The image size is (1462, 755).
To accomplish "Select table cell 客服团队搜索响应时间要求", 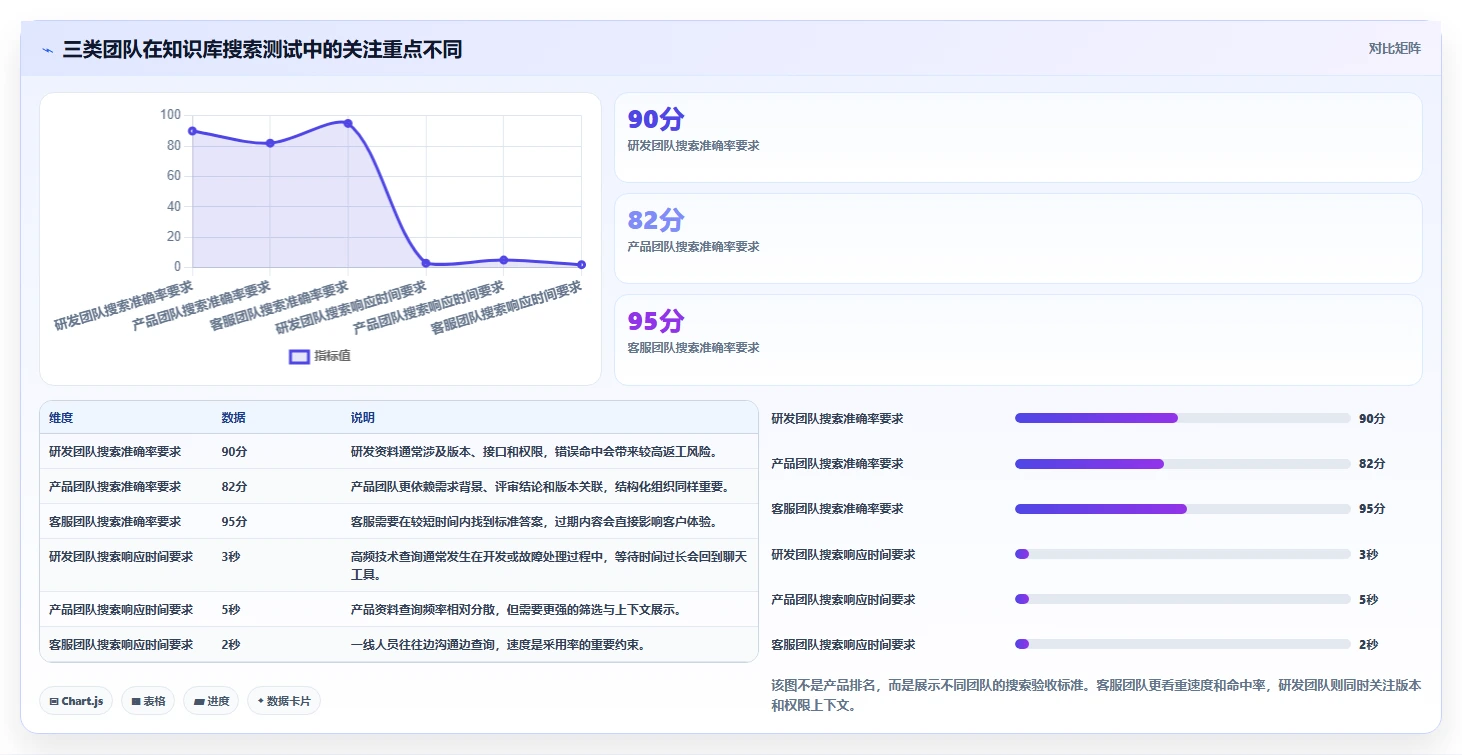I will pyautogui.click(x=121, y=645).
